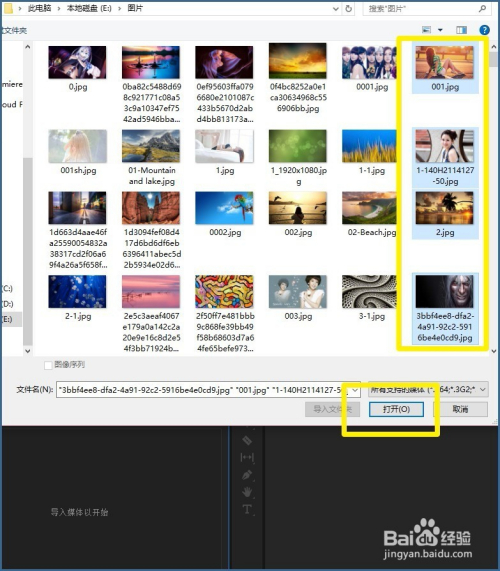Enable the 图像序列 checkbox
500x571 pixels.
48,365
